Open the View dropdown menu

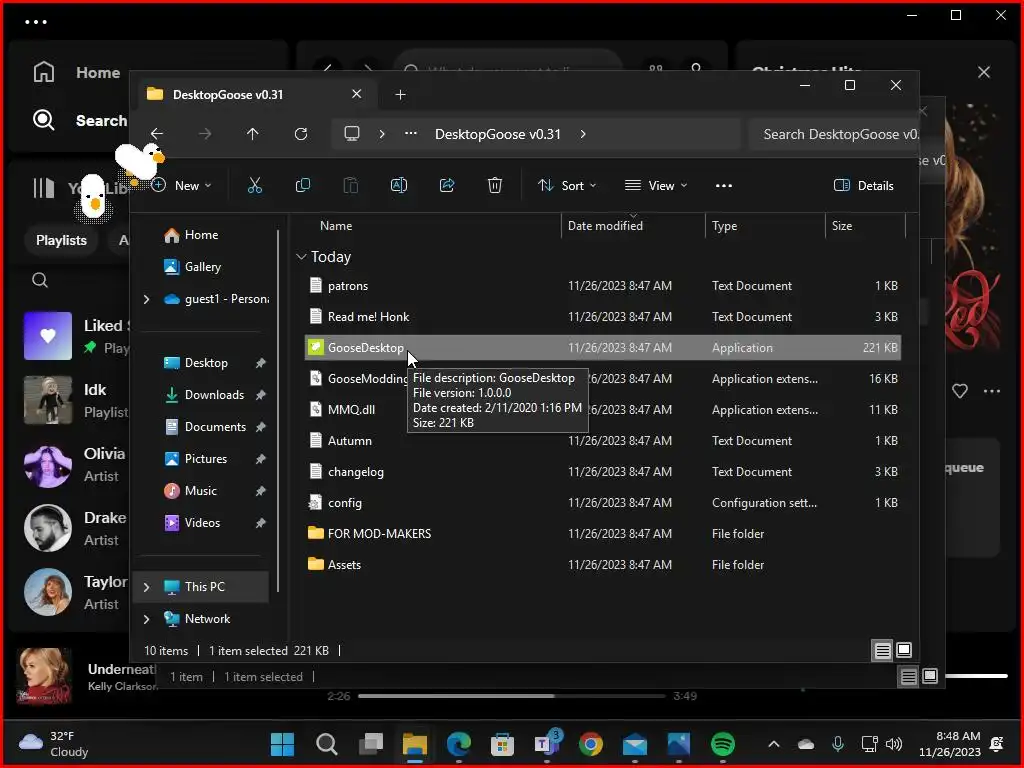(x=655, y=185)
